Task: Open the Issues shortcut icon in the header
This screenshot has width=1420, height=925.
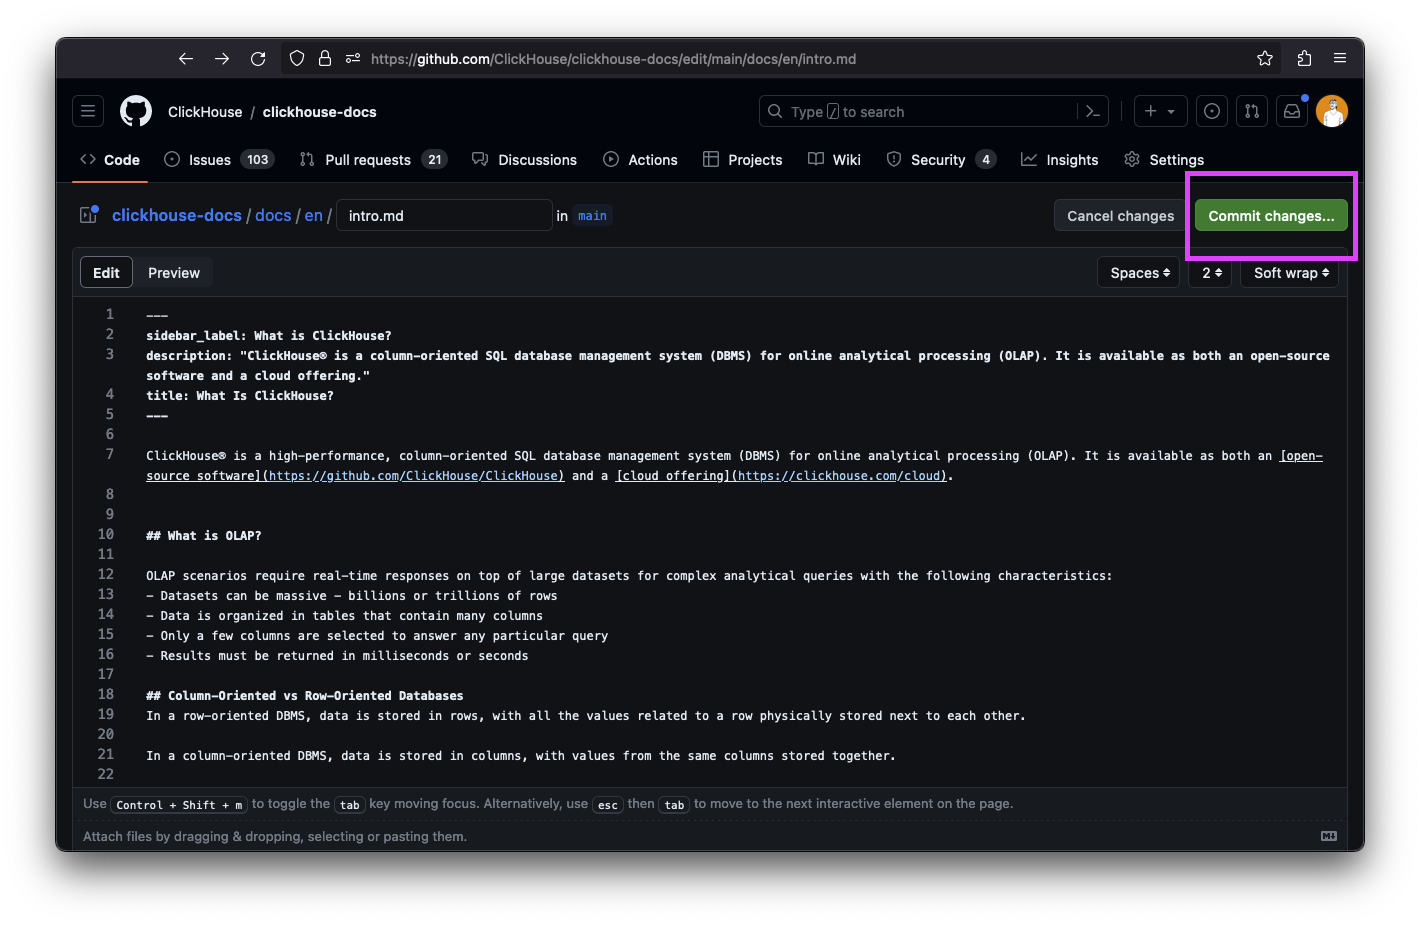Action: point(1212,111)
